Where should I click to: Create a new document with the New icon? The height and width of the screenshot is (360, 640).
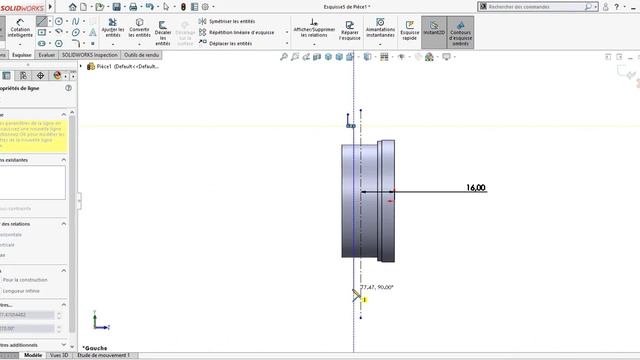point(83,7)
